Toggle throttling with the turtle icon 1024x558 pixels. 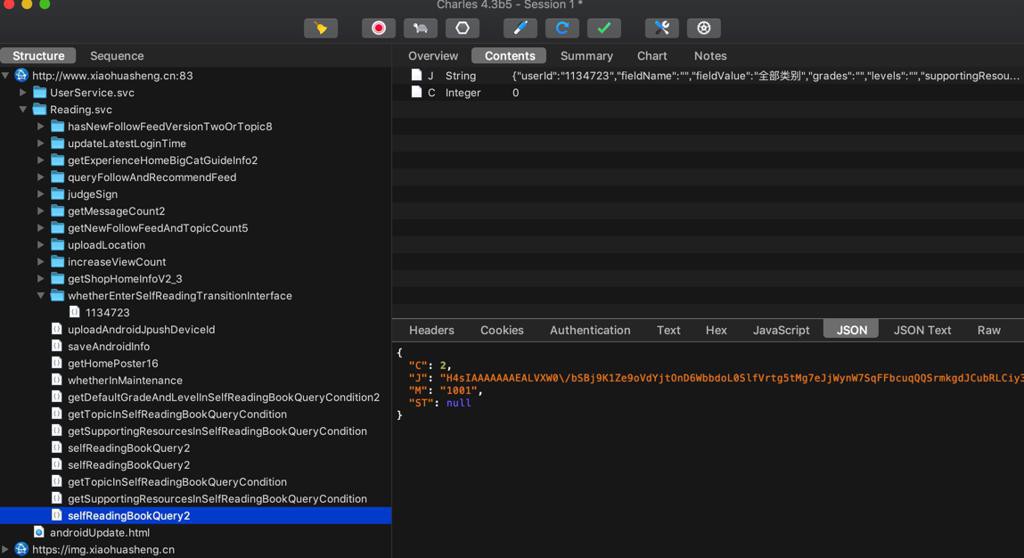click(420, 28)
